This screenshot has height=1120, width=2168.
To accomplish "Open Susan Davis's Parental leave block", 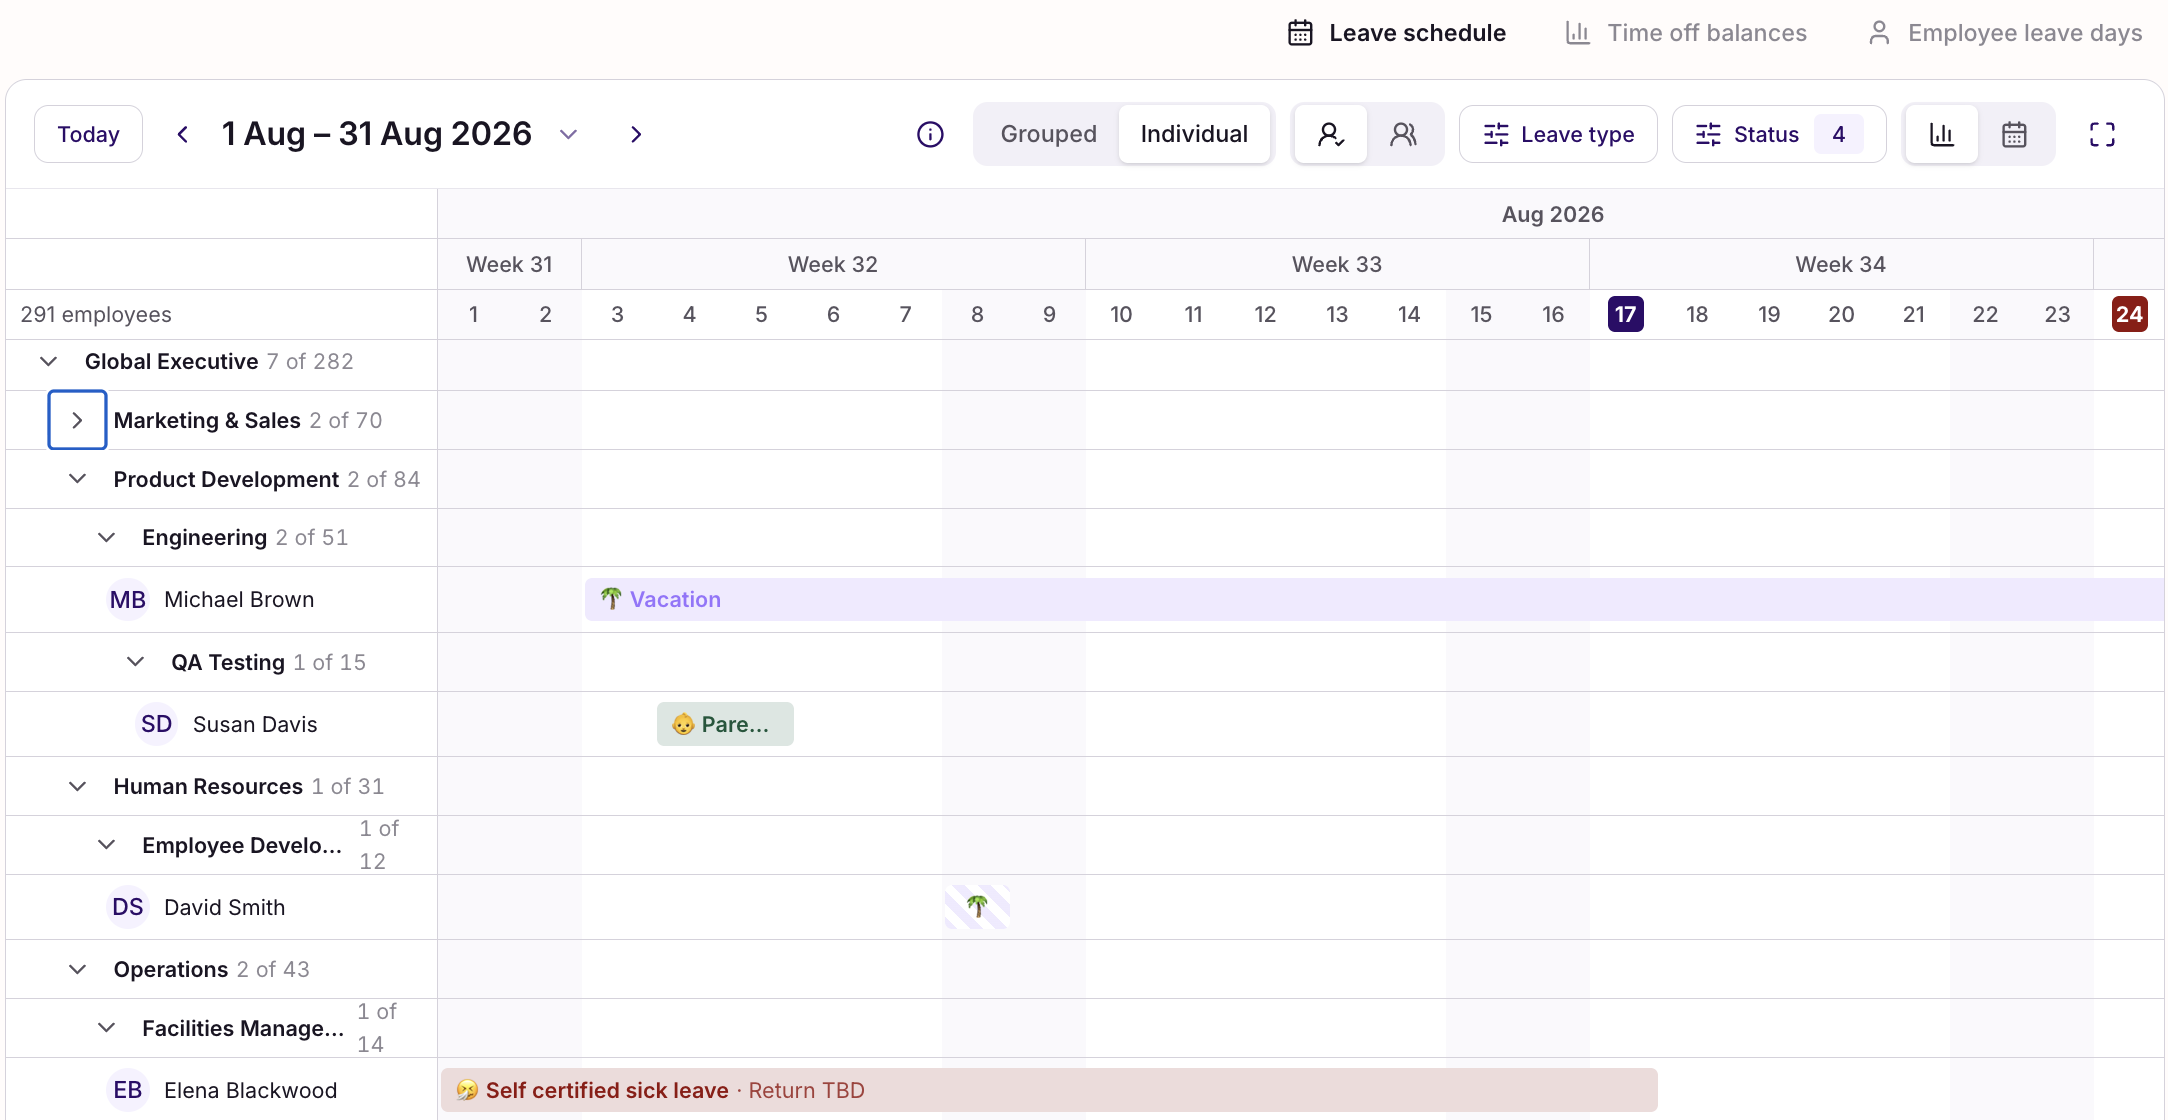I will coord(725,724).
